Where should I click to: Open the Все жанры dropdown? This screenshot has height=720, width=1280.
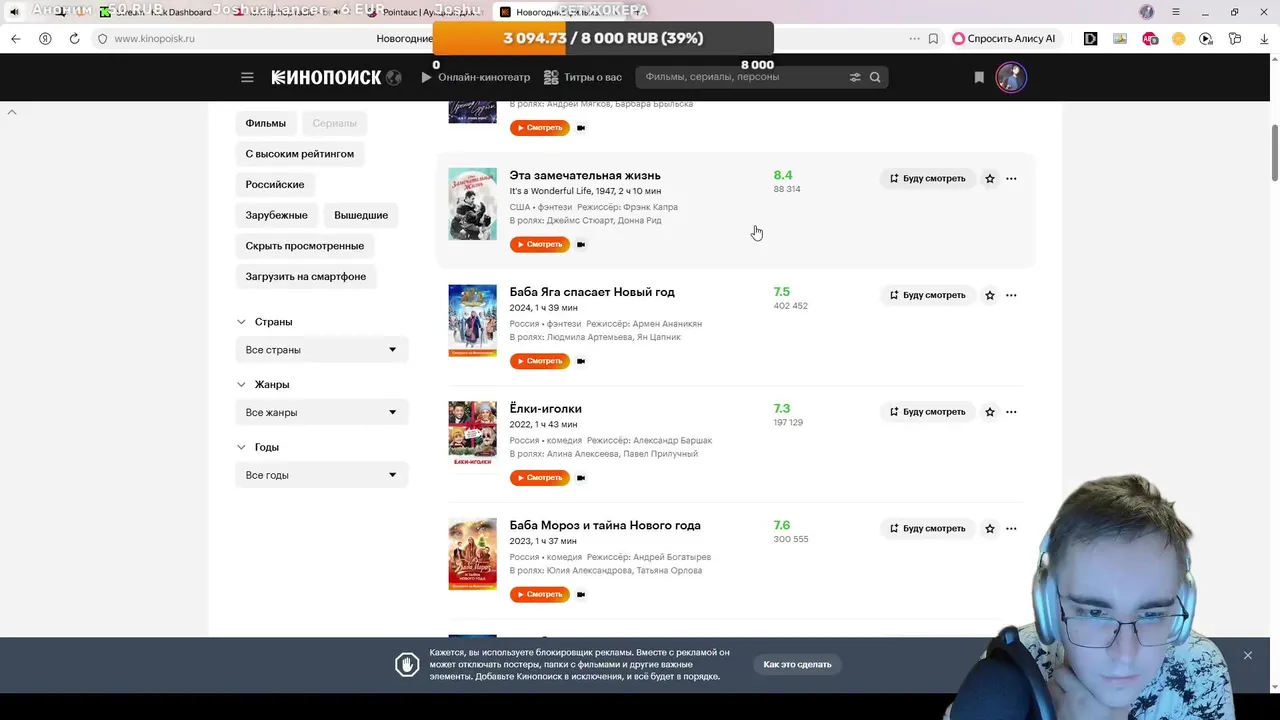[x=322, y=412]
